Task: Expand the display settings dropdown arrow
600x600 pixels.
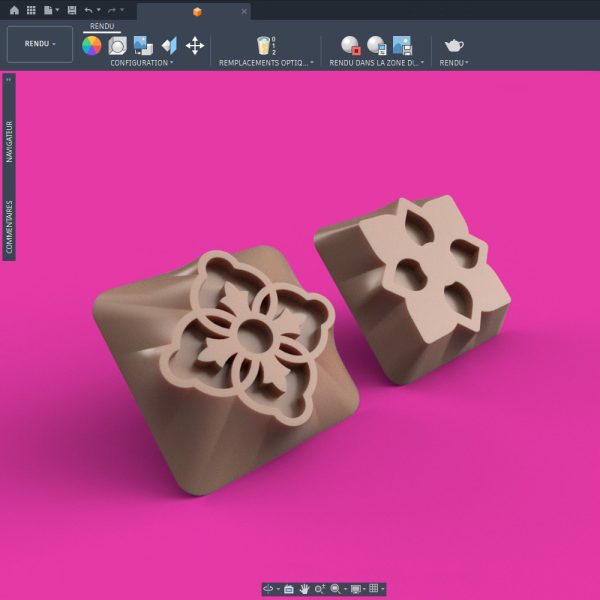Action: [364, 589]
